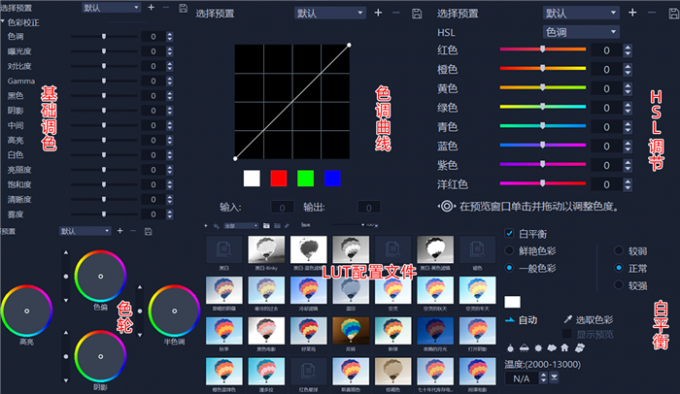The height and width of the screenshot is (394, 680).
Task: Select fluorescent lamp white balance preset
Action: (524, 348)
